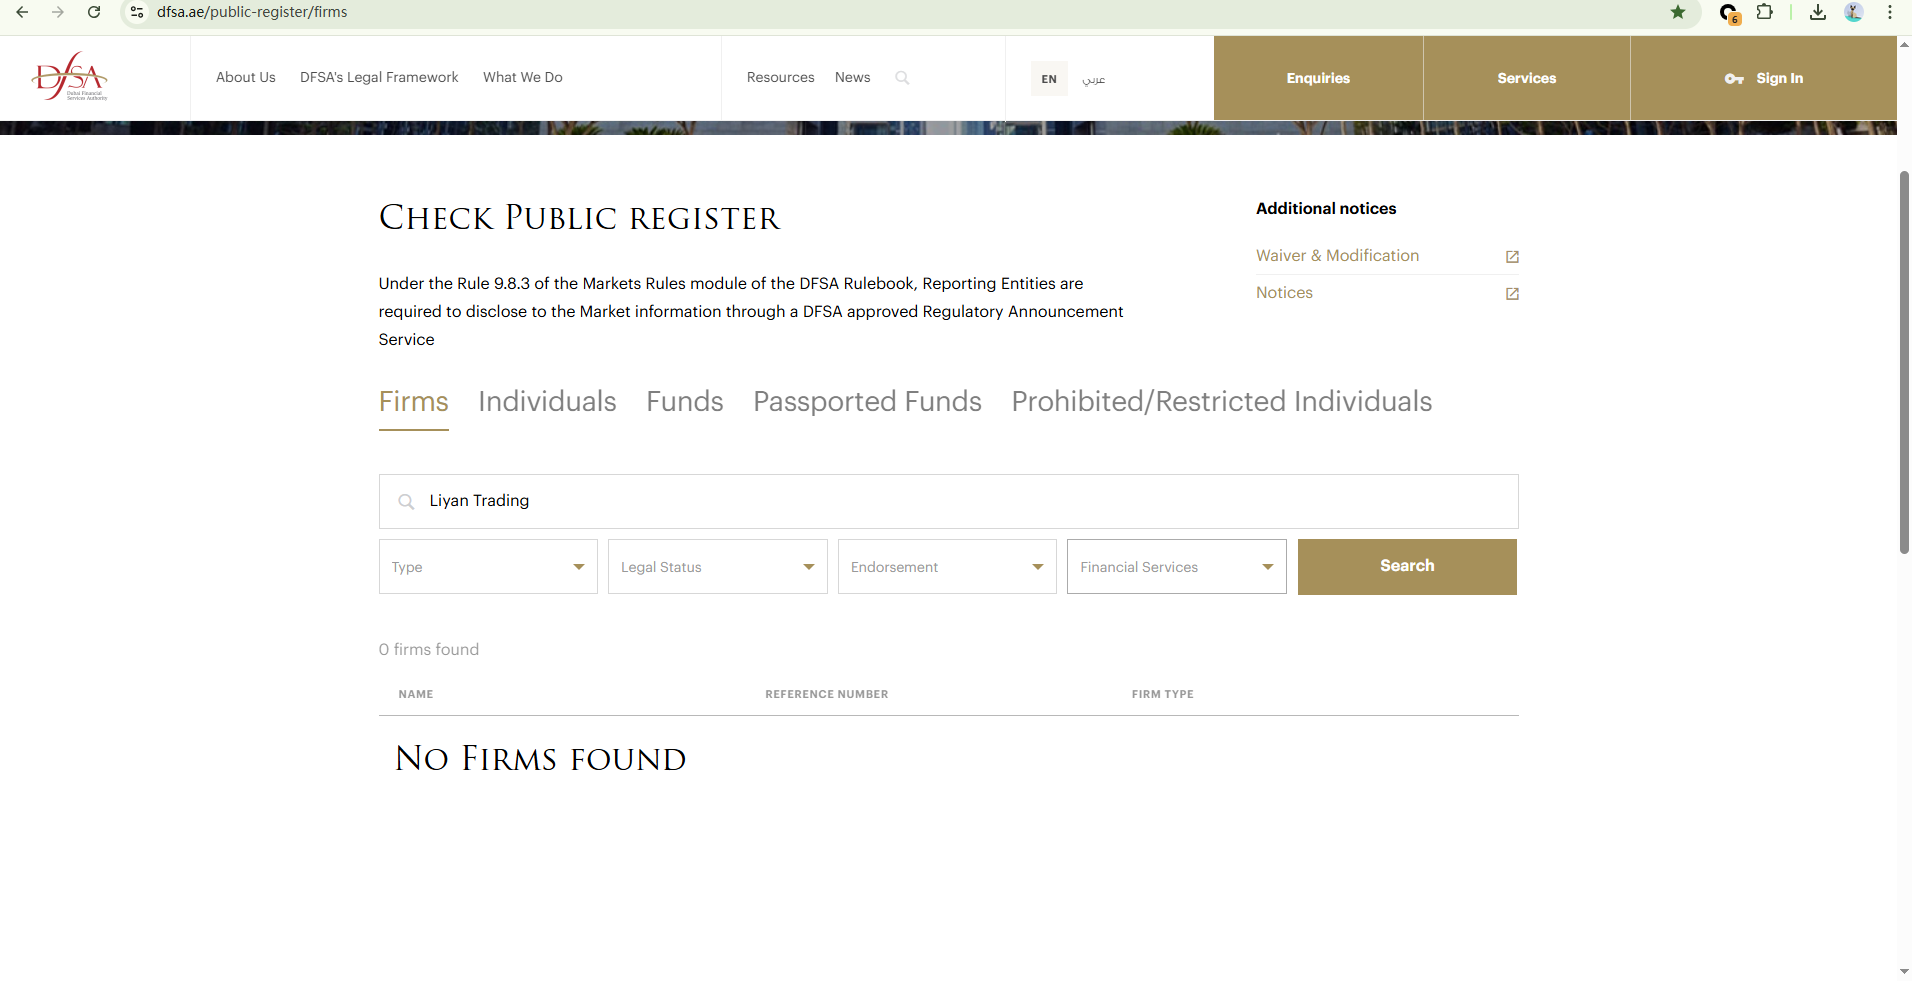Image resolution: width=1912 pixels, height=981 pixels.
Task: Click the Services button
Action: (x=1527, y=78)
